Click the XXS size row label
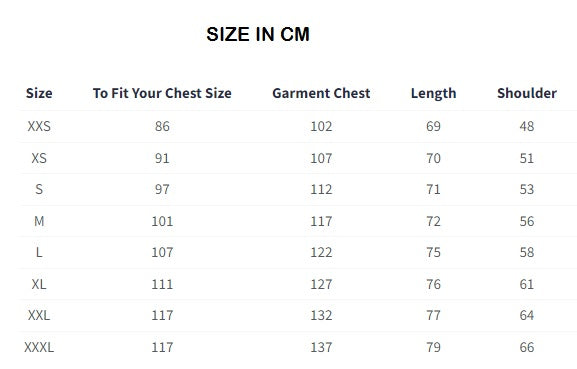Screen dimensions: 577x369 [39, 126]
